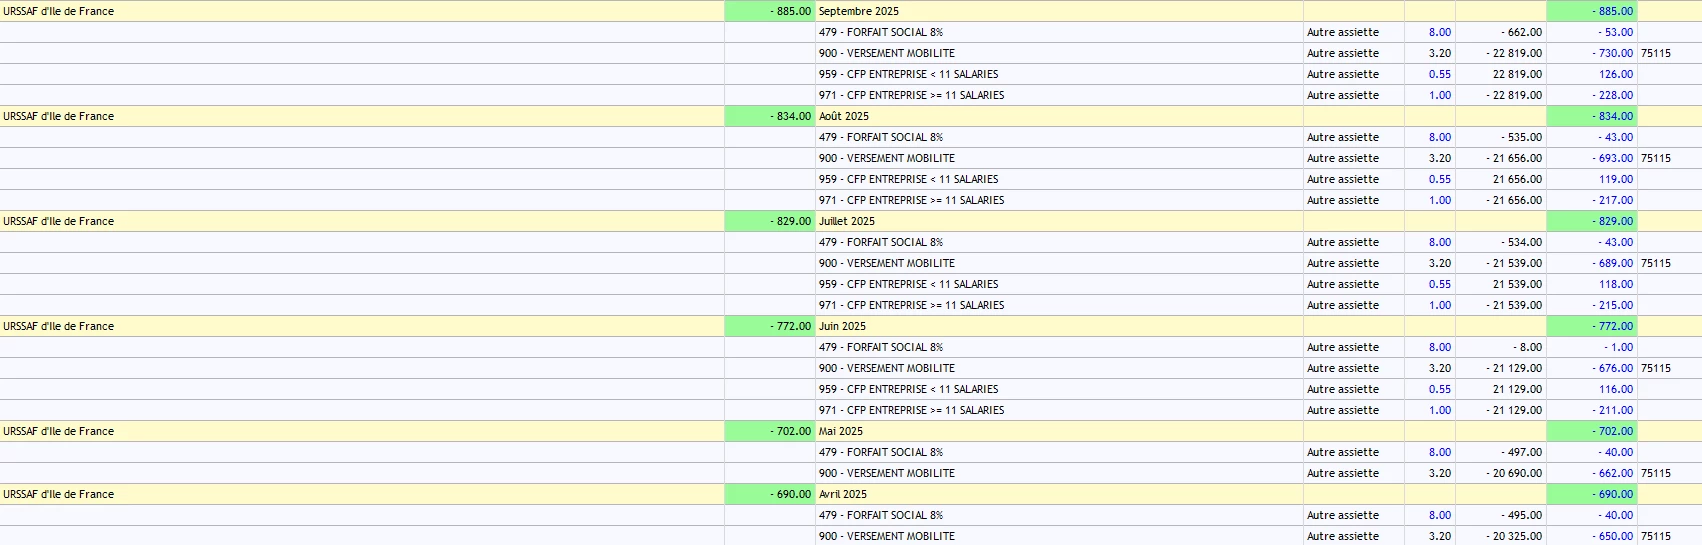Select the Juin 2025 period cell
Image resolution: width=1702 pixels, height=545 pixels.
click(1059, 326)
